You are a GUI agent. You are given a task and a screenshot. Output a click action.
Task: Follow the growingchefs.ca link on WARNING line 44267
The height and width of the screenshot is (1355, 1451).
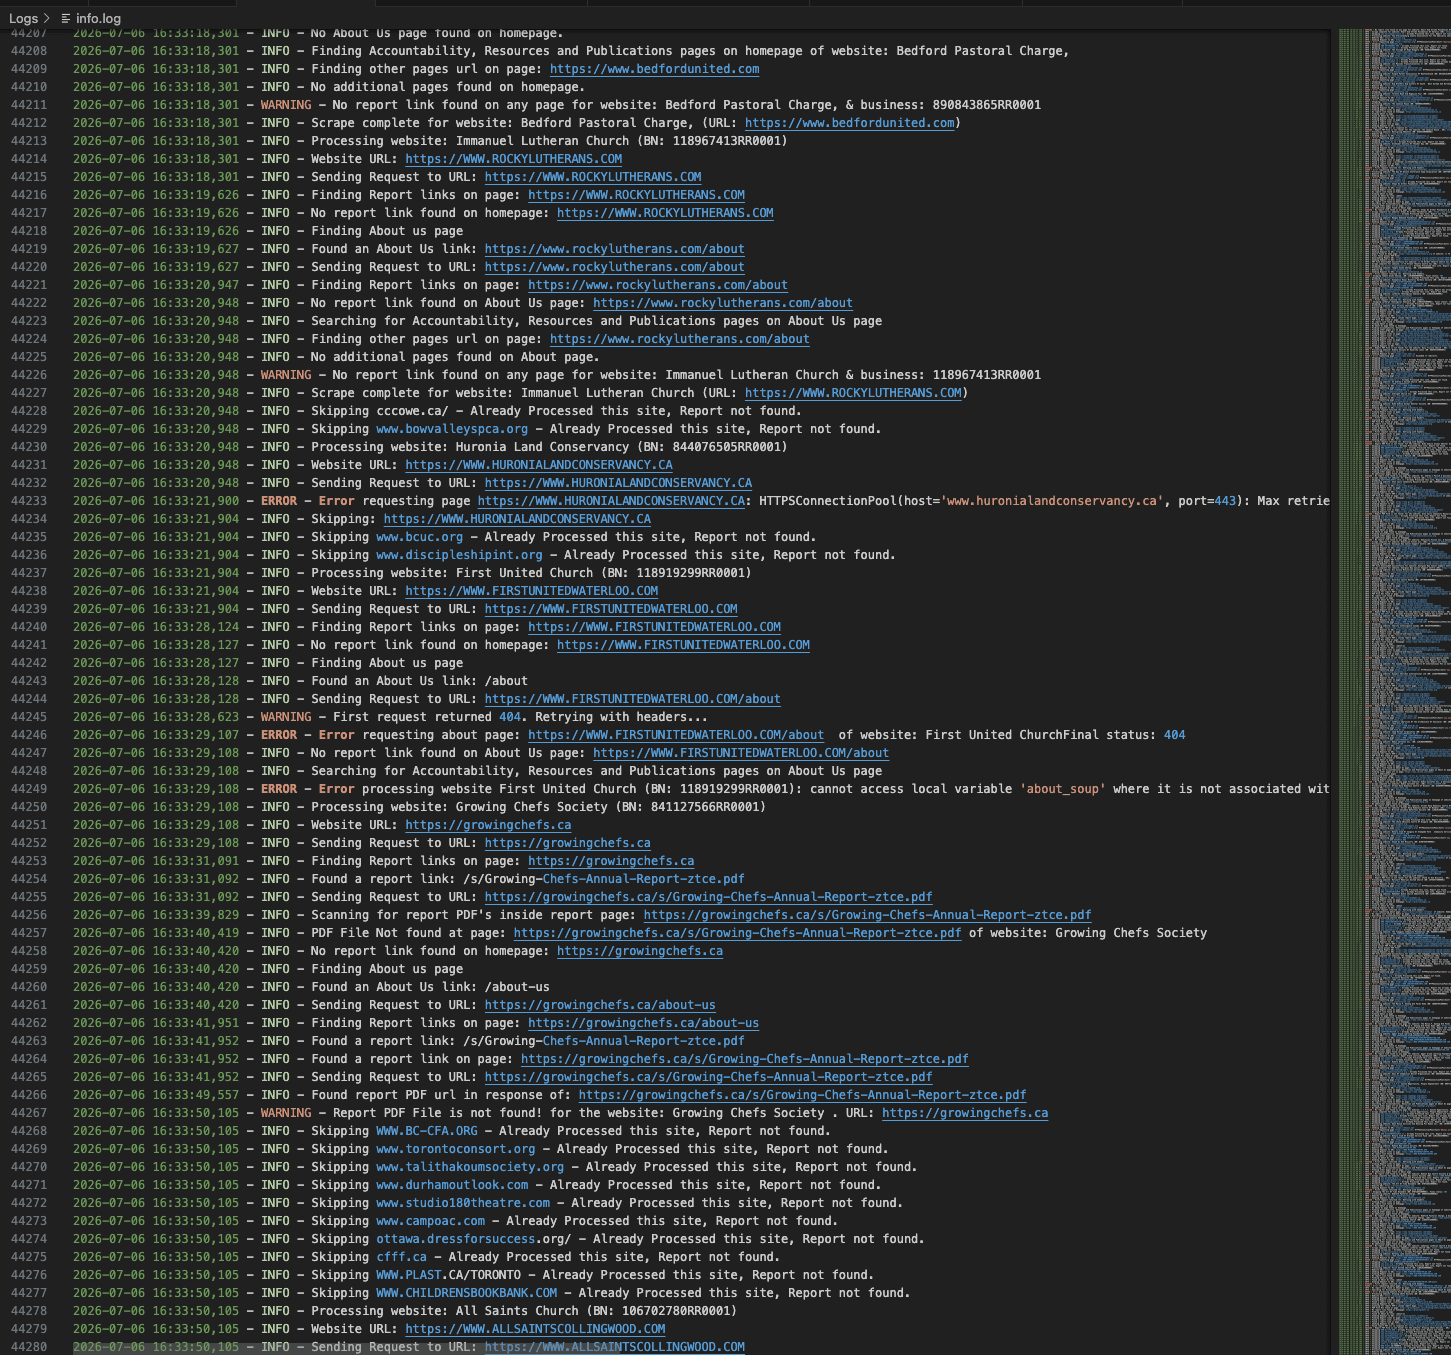[965, 1113]
